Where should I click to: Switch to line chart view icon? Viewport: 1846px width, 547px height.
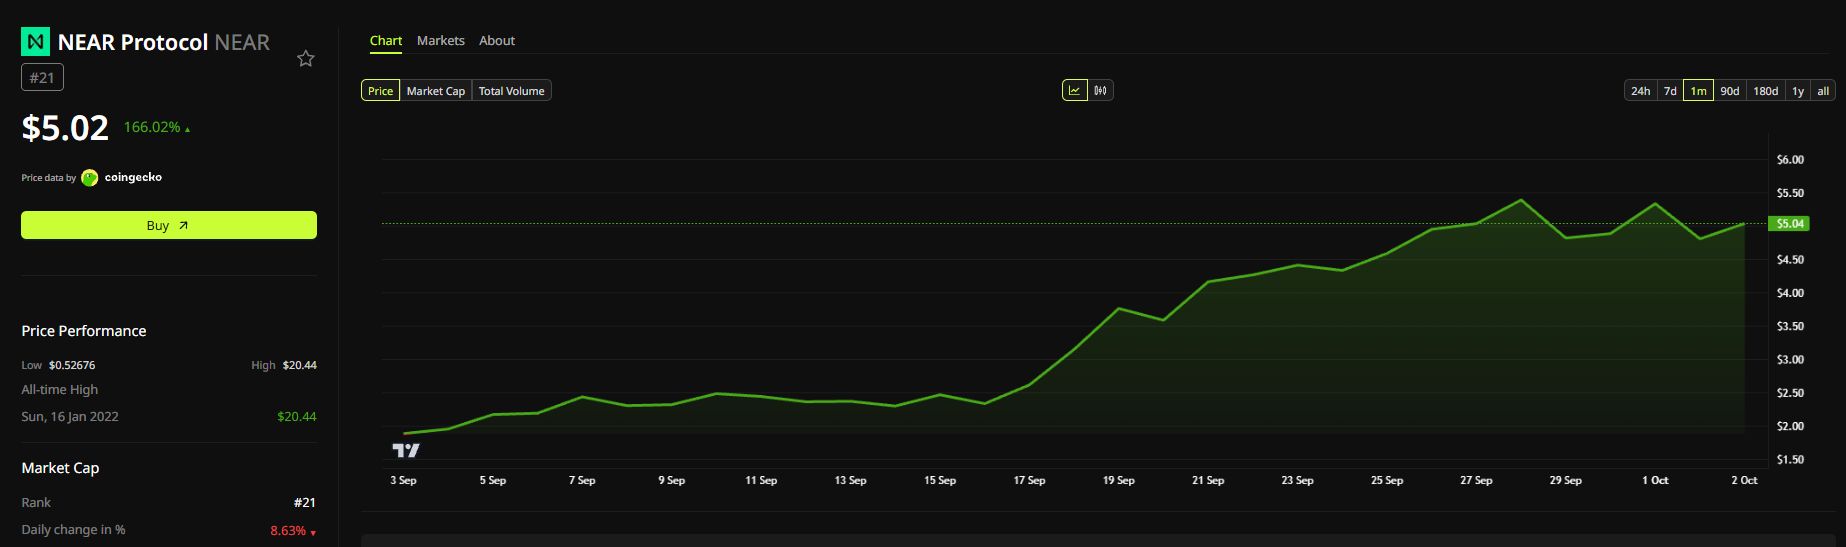coord(1074,91)
